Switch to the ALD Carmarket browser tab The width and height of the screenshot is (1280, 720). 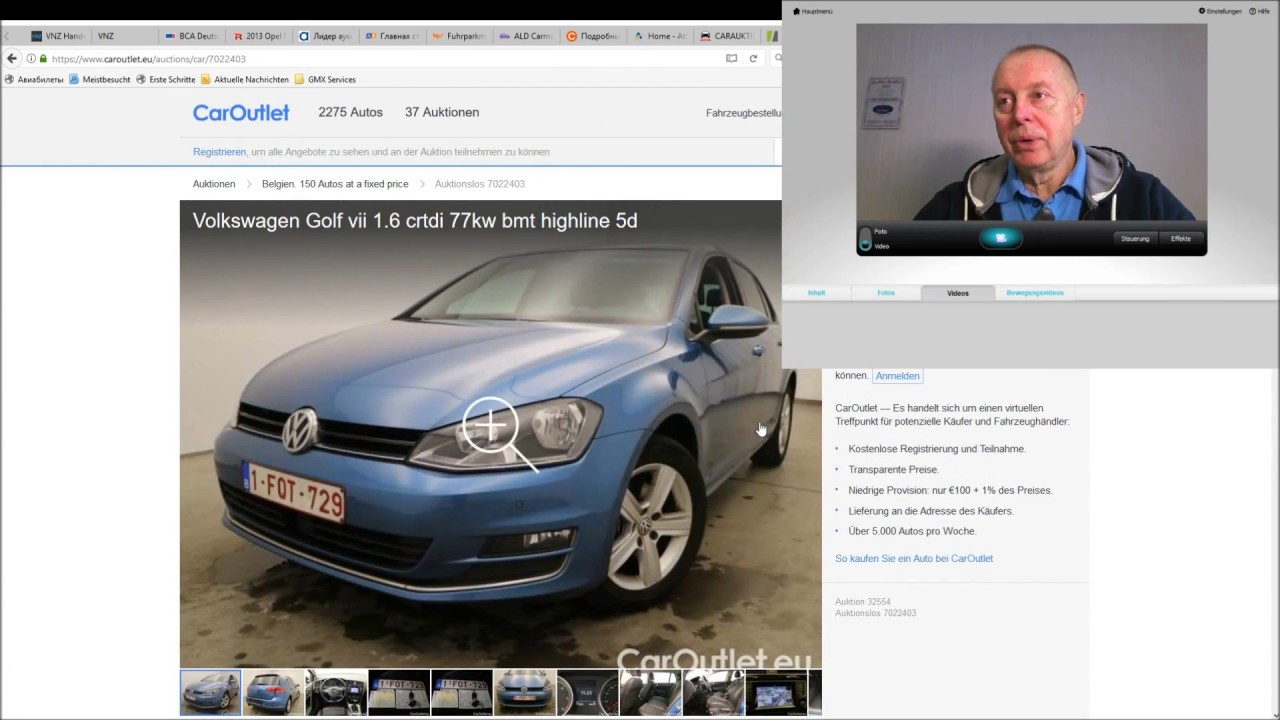[x=526, y=36]
